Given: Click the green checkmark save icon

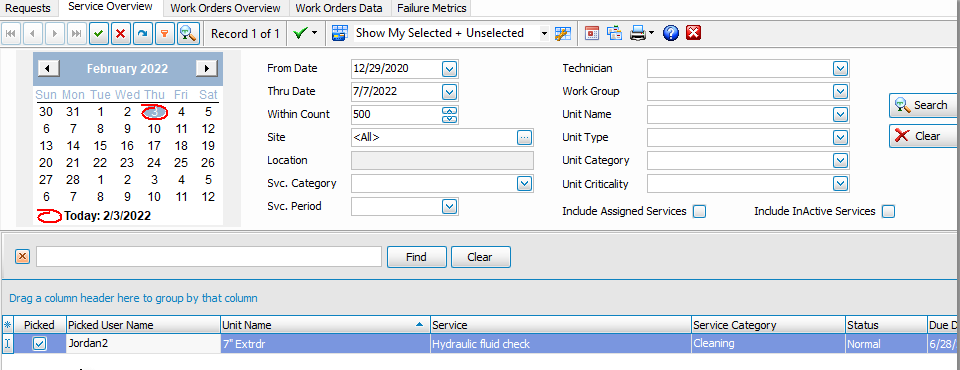Looking at the screenshot, I should point(98,34).
